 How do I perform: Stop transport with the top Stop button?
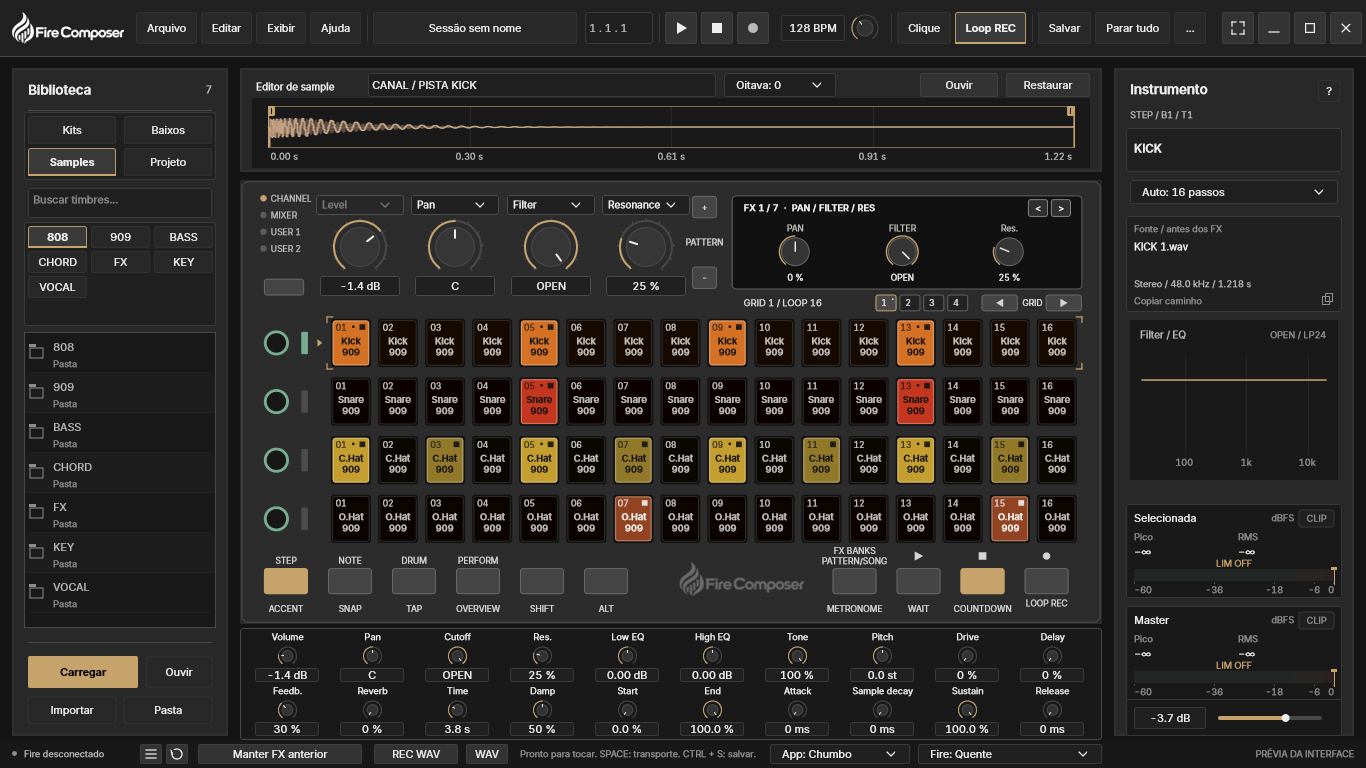pos(716,28)
